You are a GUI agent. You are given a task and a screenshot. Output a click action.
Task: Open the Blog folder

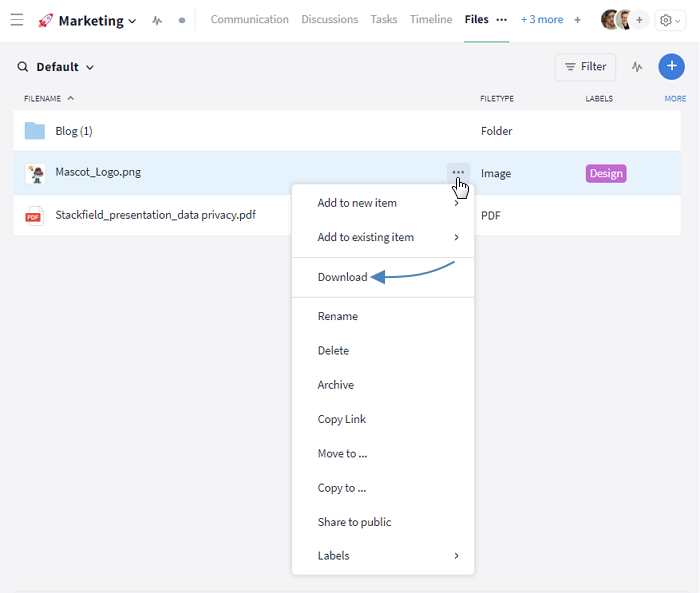click(x=74, y=131)
